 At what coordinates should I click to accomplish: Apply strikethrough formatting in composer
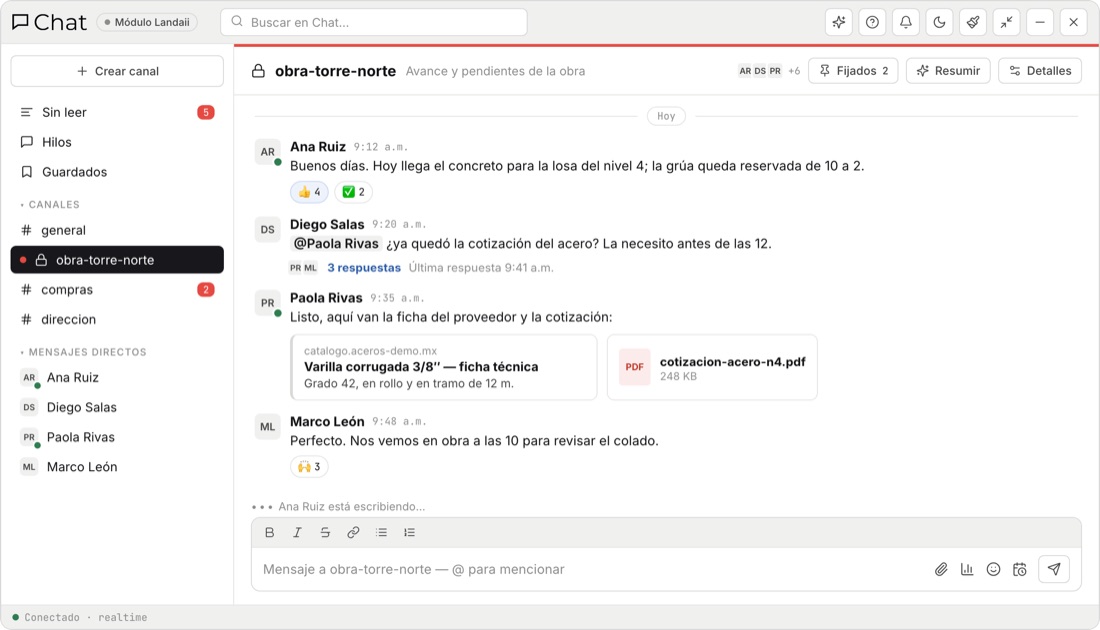[x=325, y=532]
